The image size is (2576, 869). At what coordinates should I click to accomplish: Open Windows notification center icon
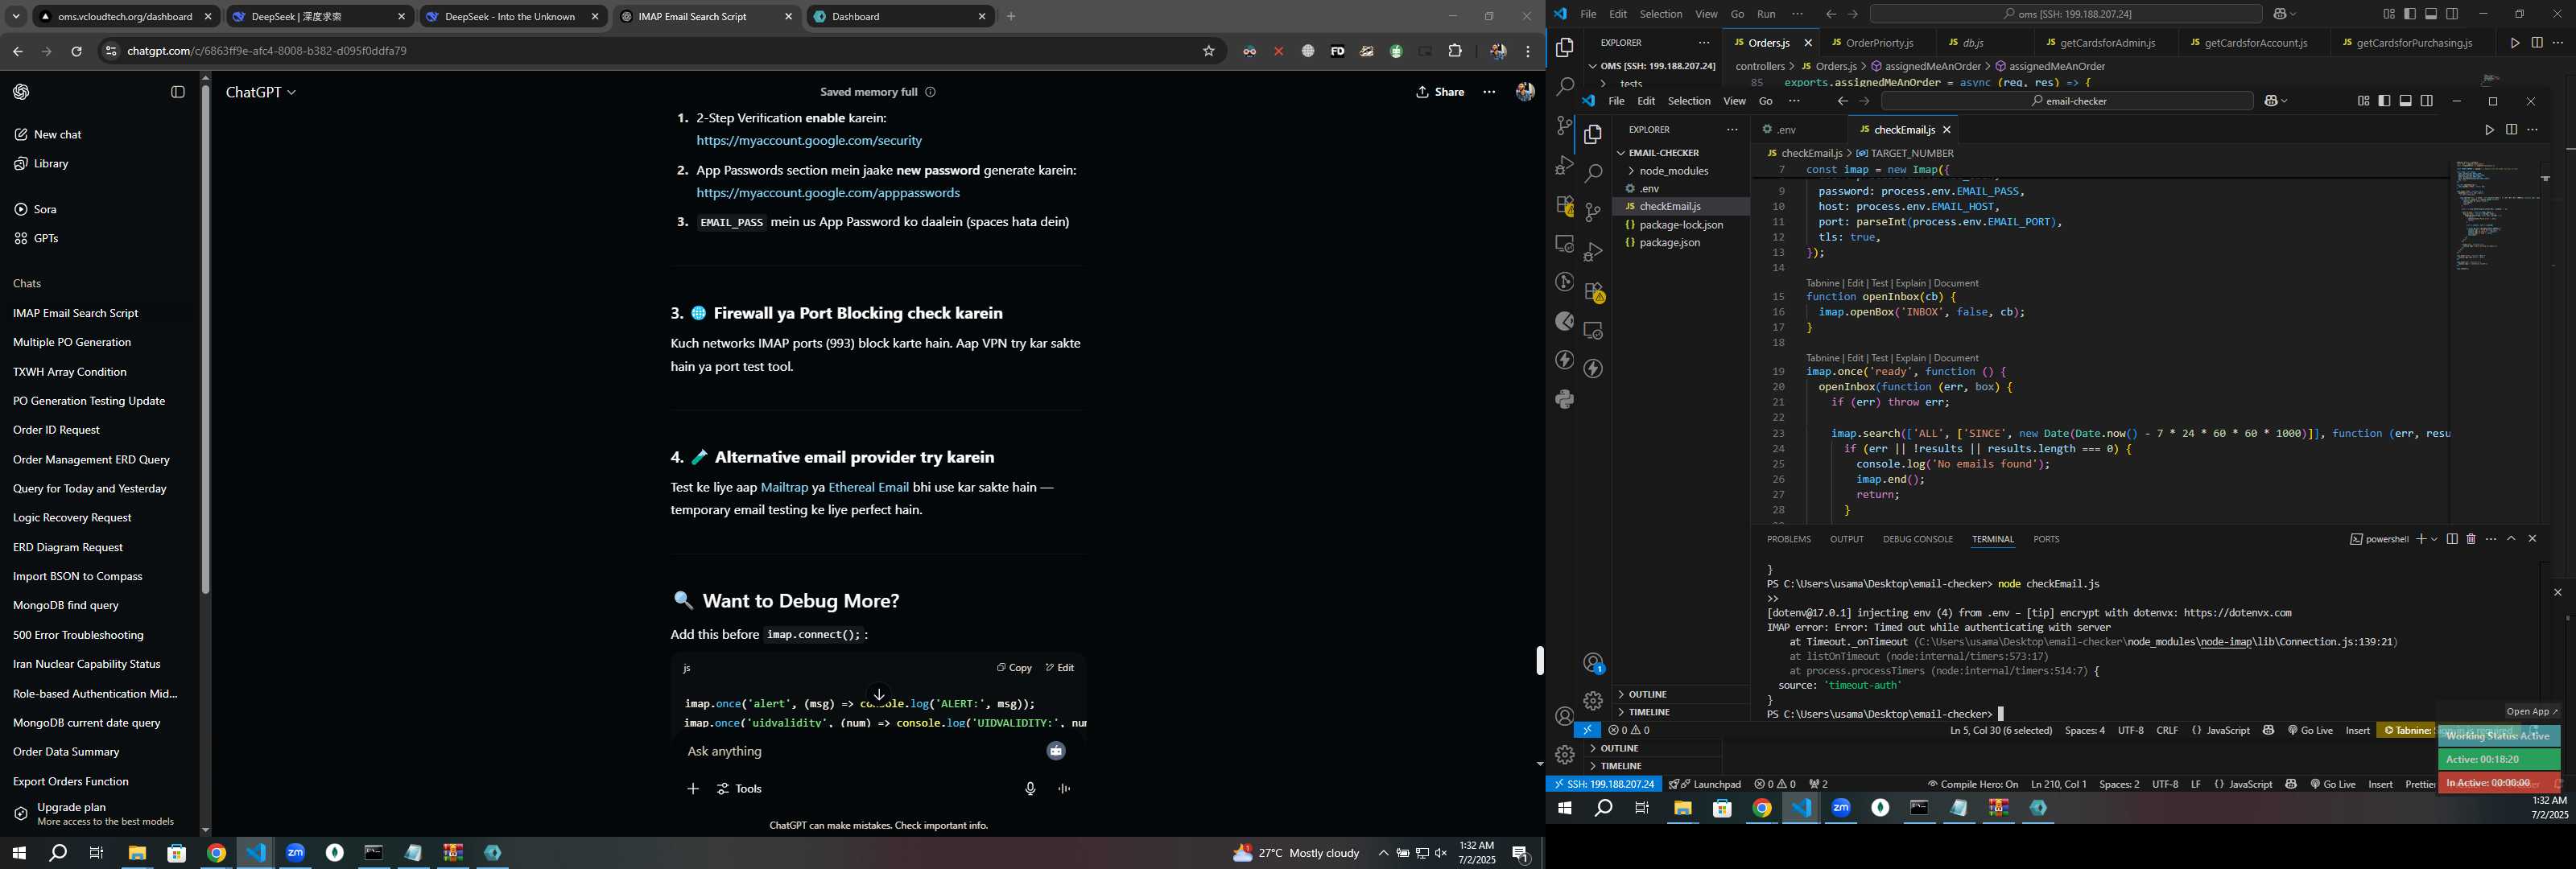(1521, 853)
